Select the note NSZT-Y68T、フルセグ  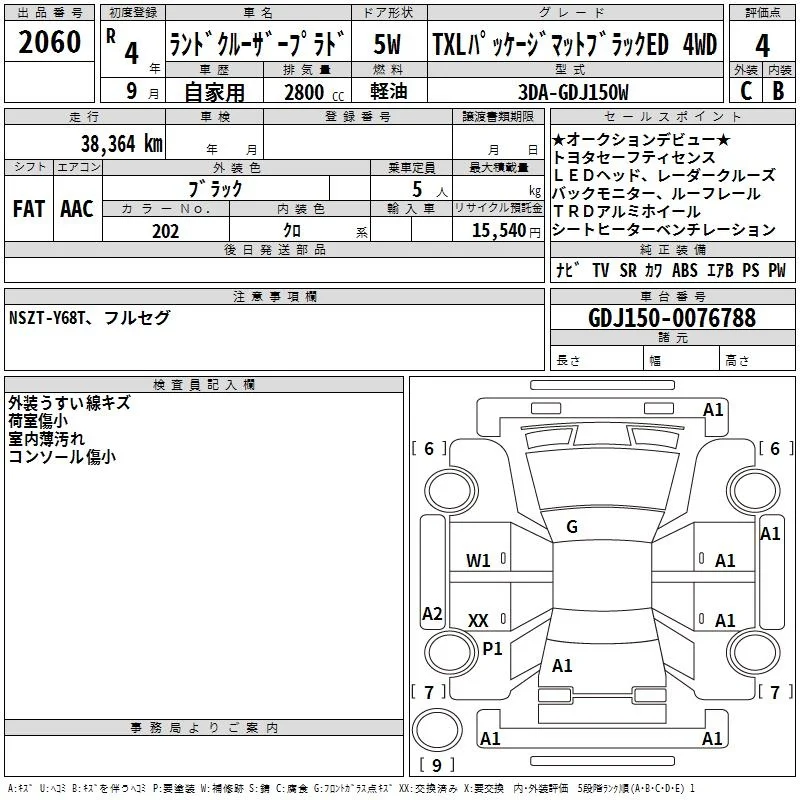89,318
